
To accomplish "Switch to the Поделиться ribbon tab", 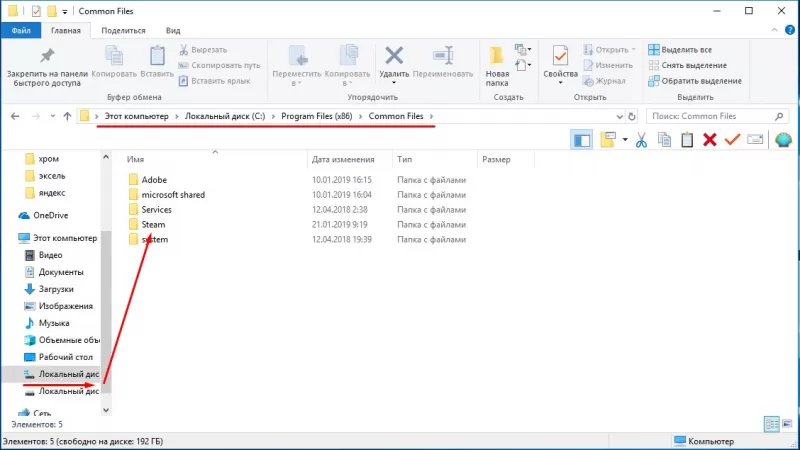I will click(x=123, y=31).
